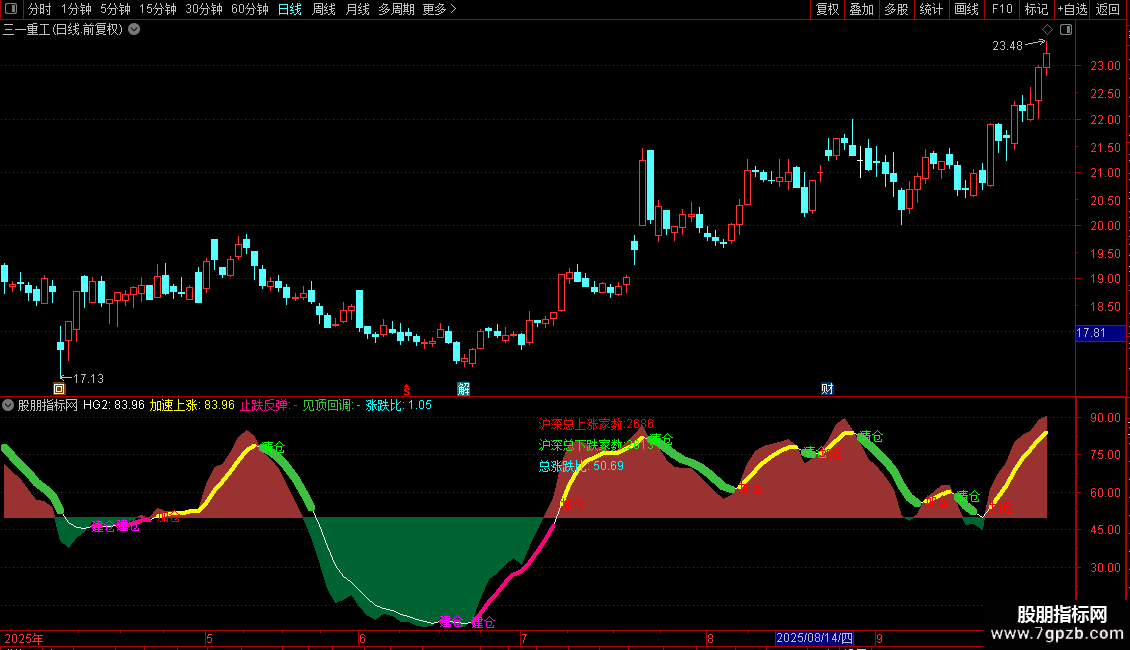Click the 加速上涨: 83.96 indicator value
Screen dimensions: 1130x650
192,405
